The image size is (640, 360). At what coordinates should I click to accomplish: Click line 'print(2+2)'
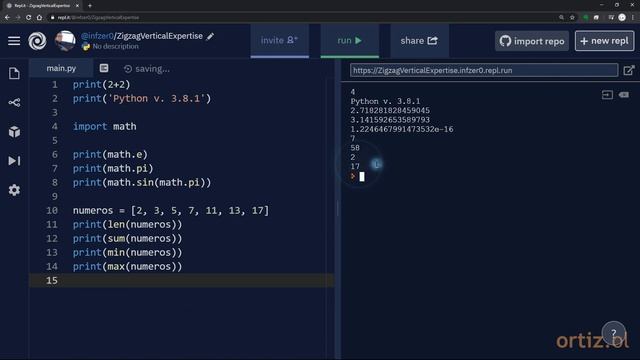101,84
